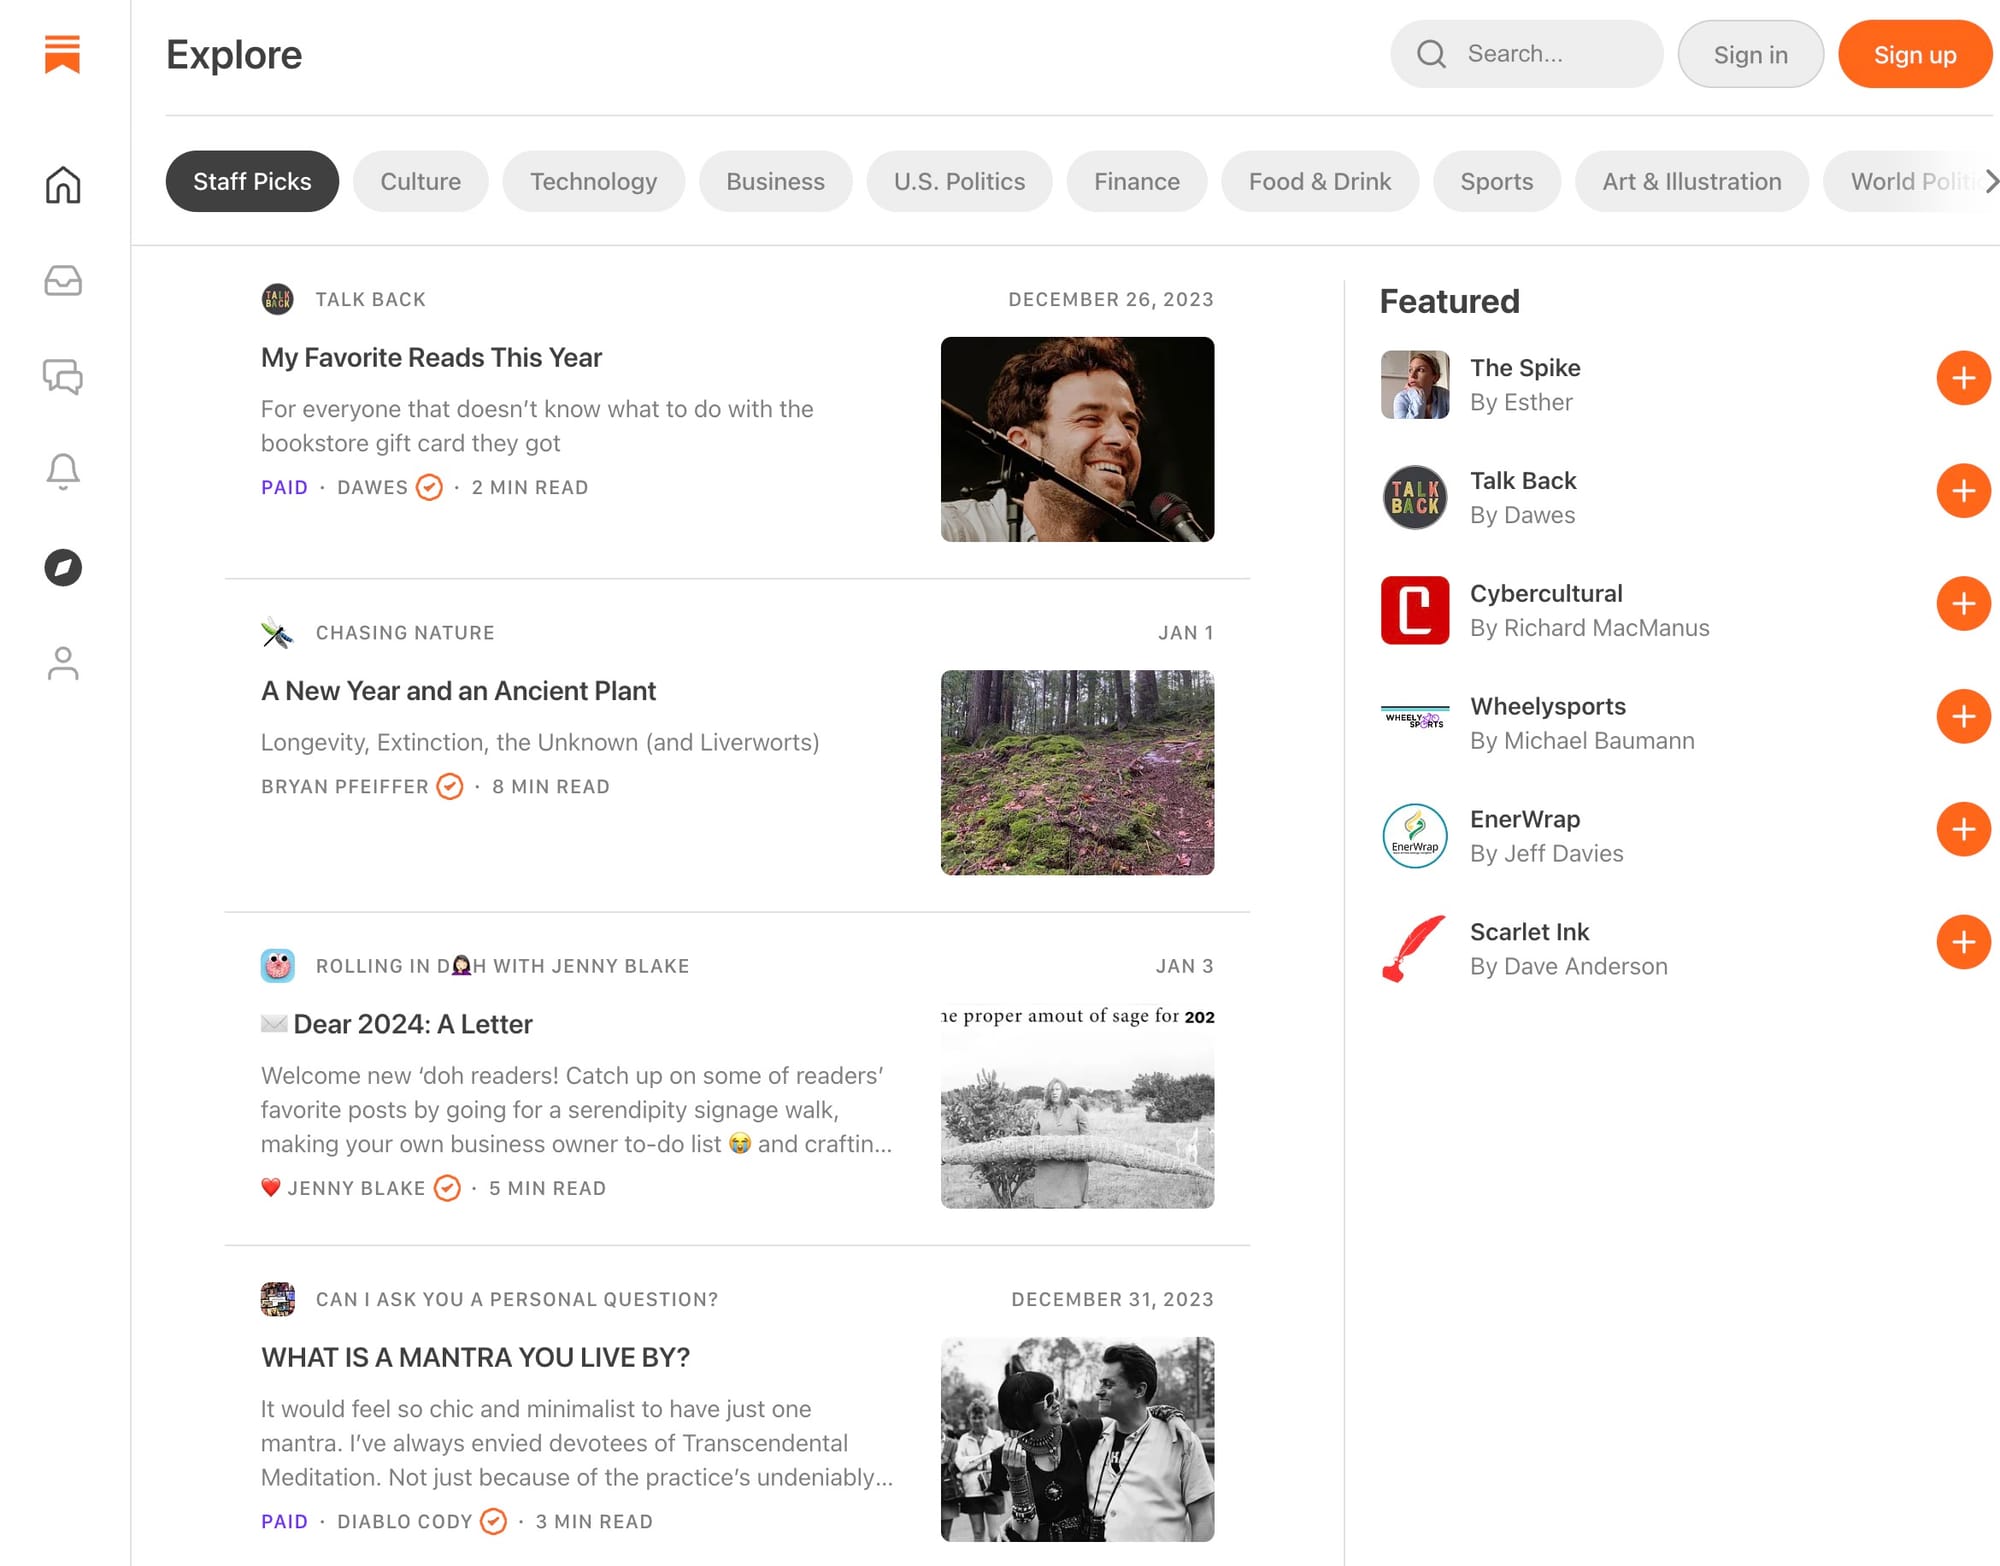Screen dimensions: 2000x1566
Task: Subscribe to Cybercultural with plus button
Action: [1963, 604]
